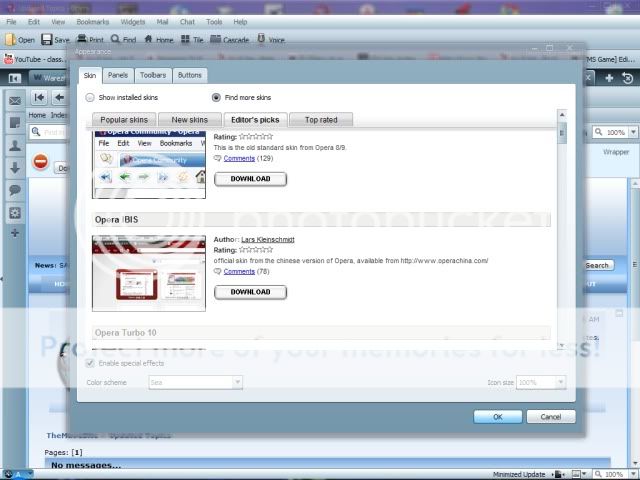Image resolution: width=640 pixels, height=480 pixels.
Task: Click the Save toolbar icon
Action: 47,40
